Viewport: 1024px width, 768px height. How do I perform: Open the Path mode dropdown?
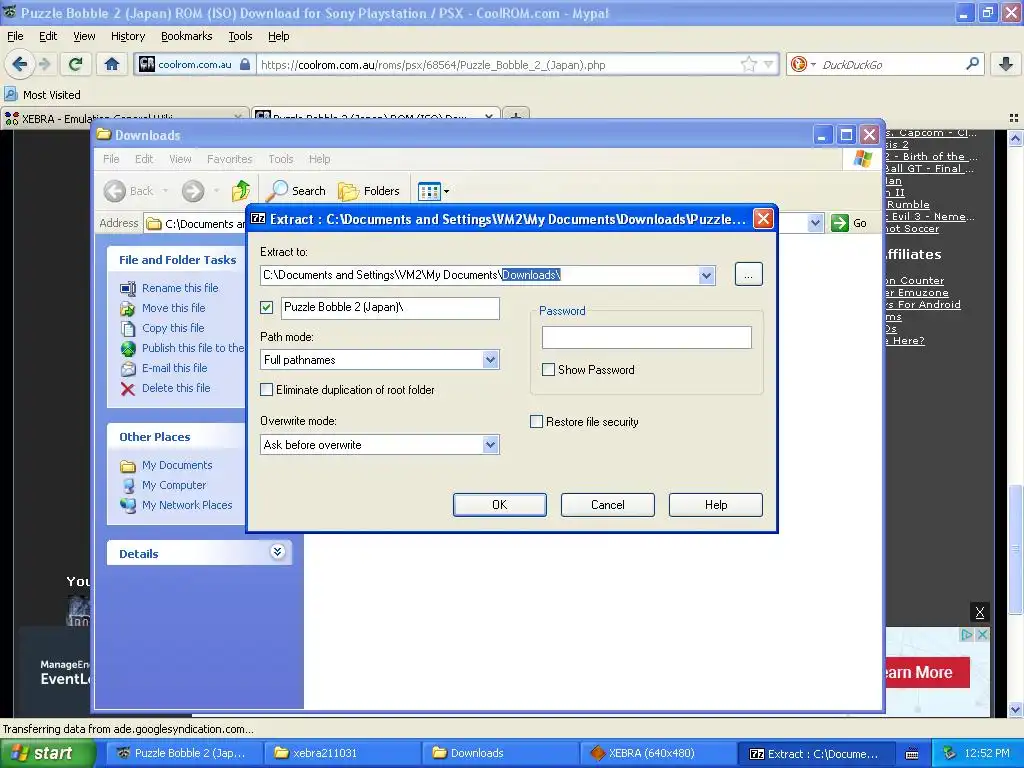coord(490,360)
